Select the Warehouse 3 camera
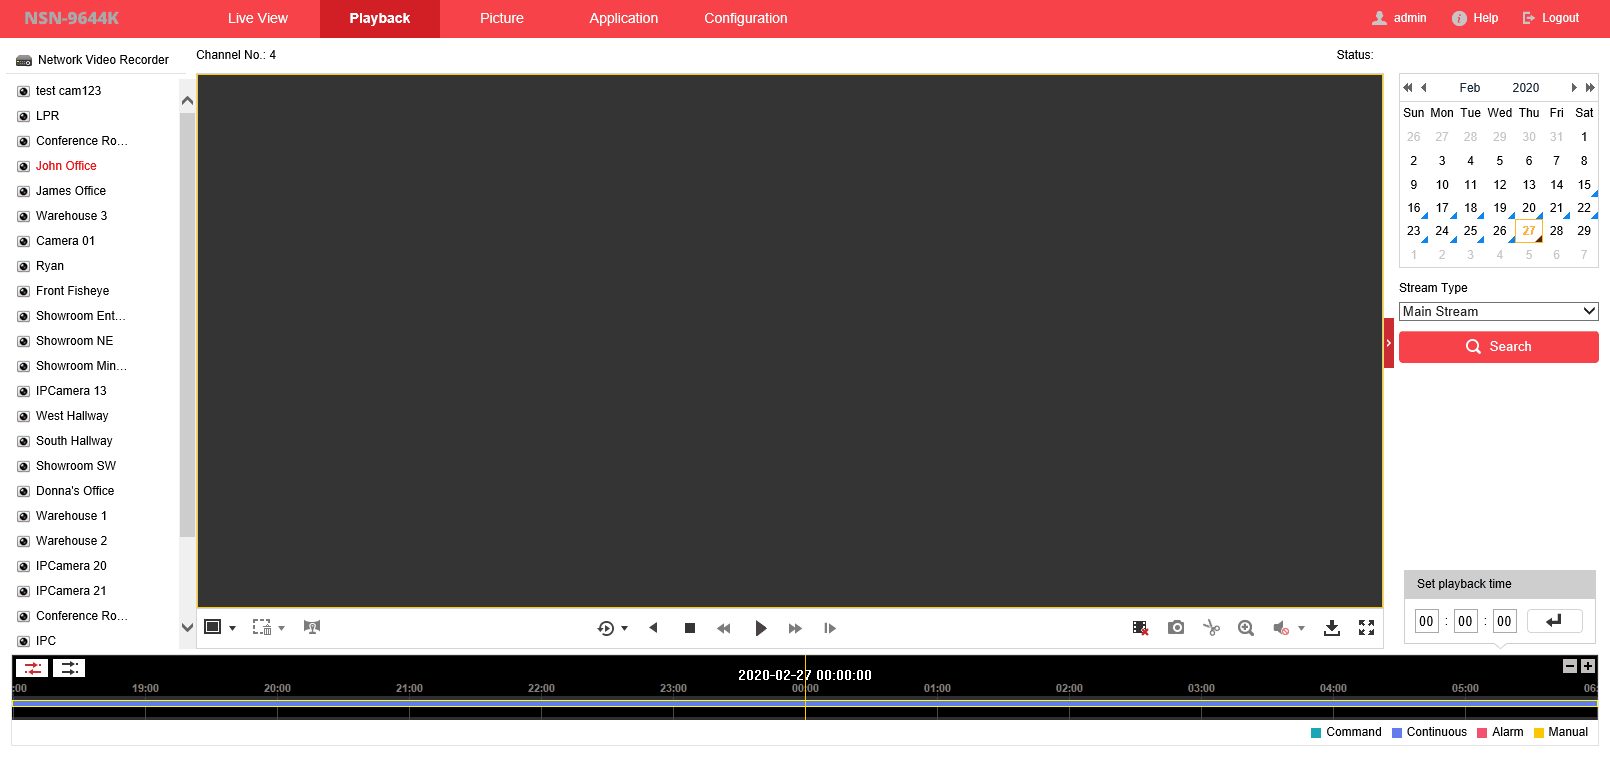Screen dimensions: 1610x762 click(71, 216)
